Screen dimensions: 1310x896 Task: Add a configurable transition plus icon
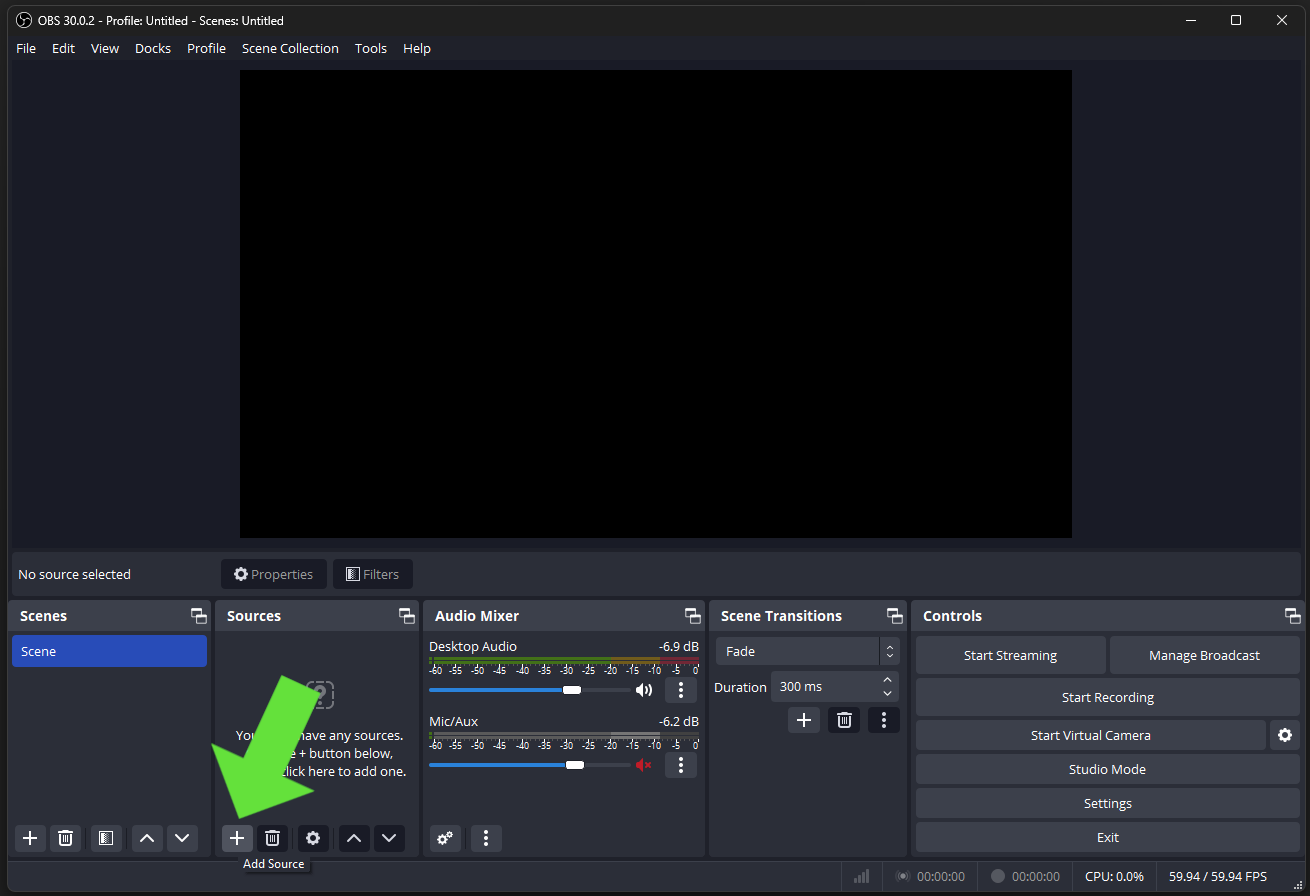[x=803, y=720]
